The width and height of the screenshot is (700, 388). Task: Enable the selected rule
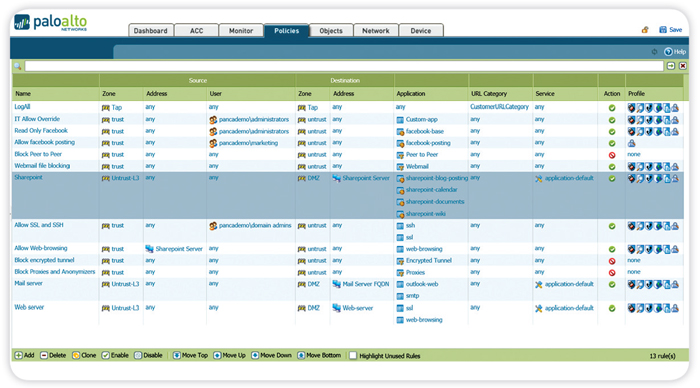[x=115, y=355]
